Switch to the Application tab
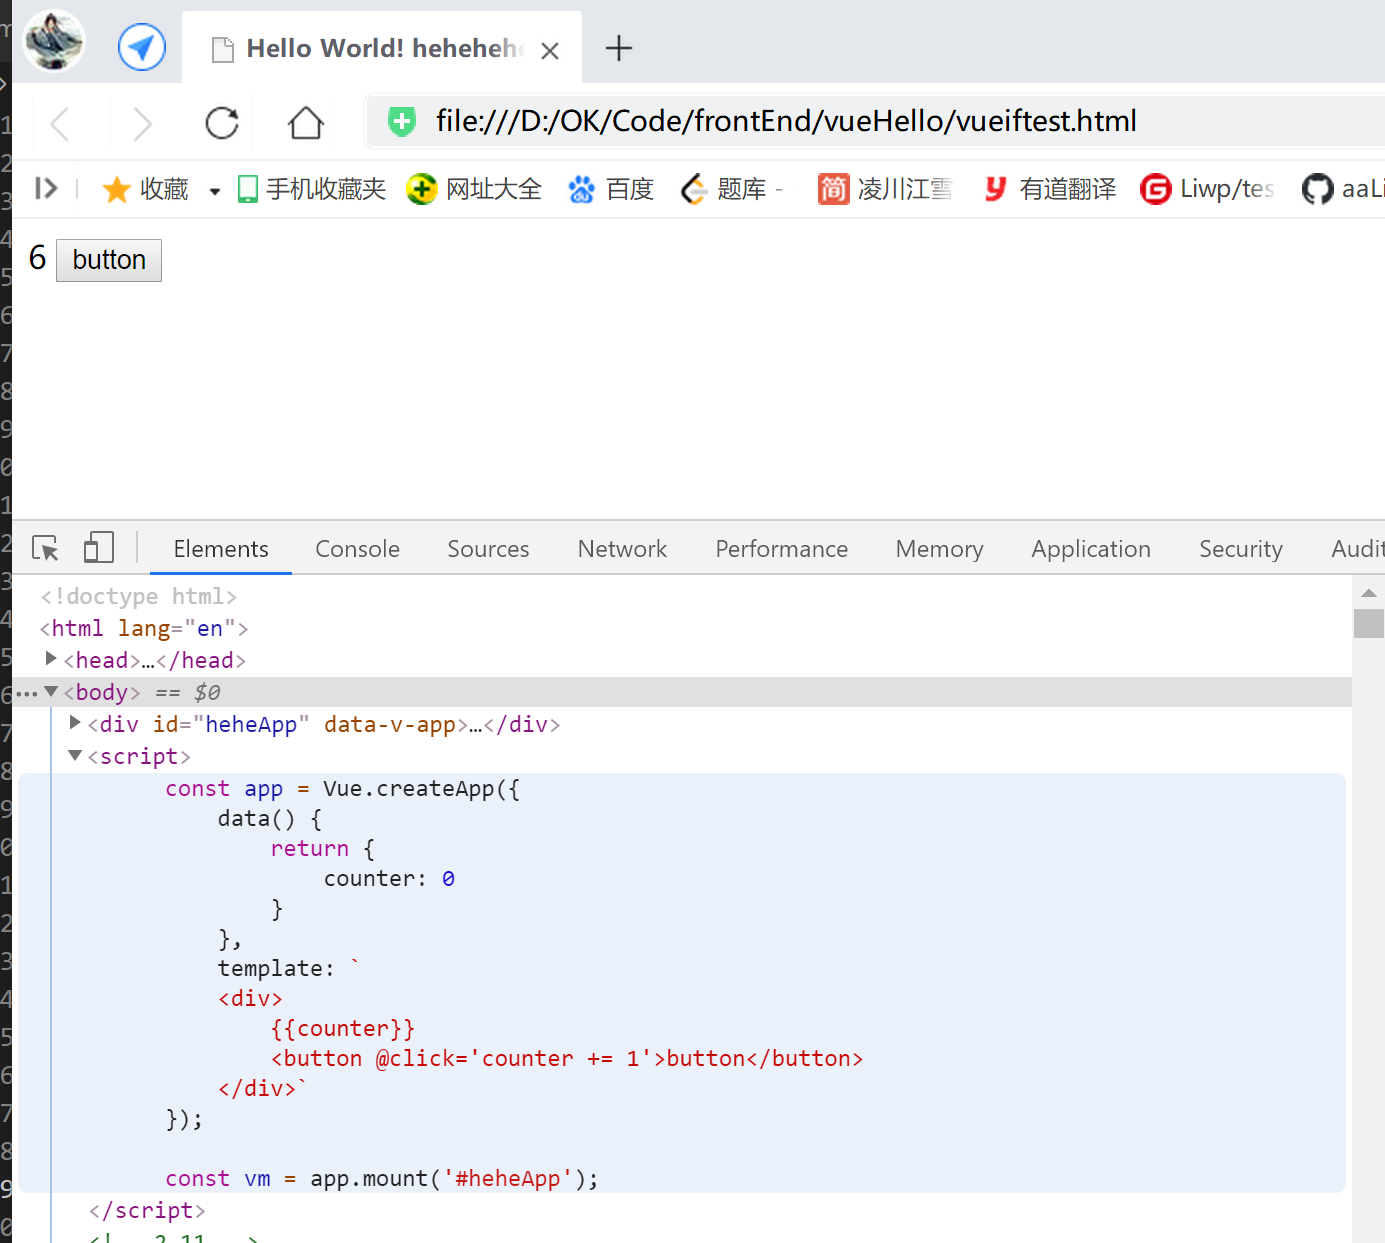 1091,549
